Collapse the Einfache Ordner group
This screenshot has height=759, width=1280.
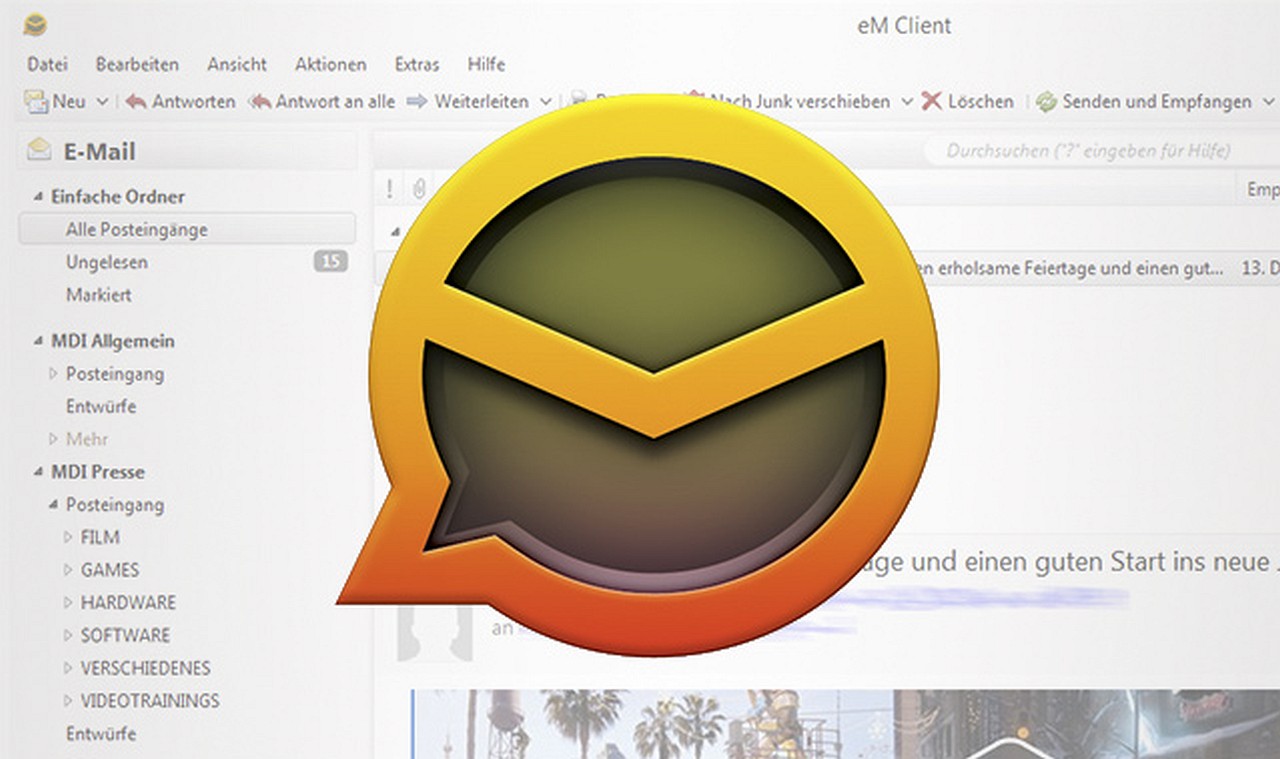[38, 197]
